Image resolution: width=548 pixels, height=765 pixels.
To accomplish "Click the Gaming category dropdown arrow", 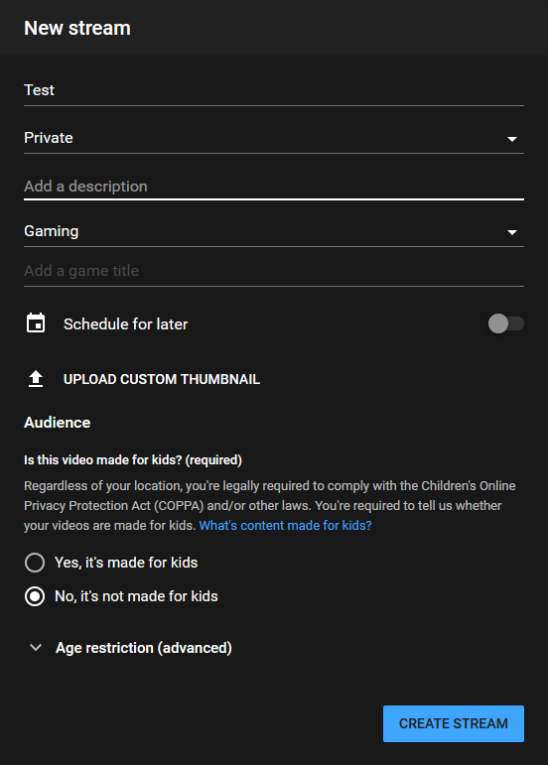I will [x=512, y=232].
